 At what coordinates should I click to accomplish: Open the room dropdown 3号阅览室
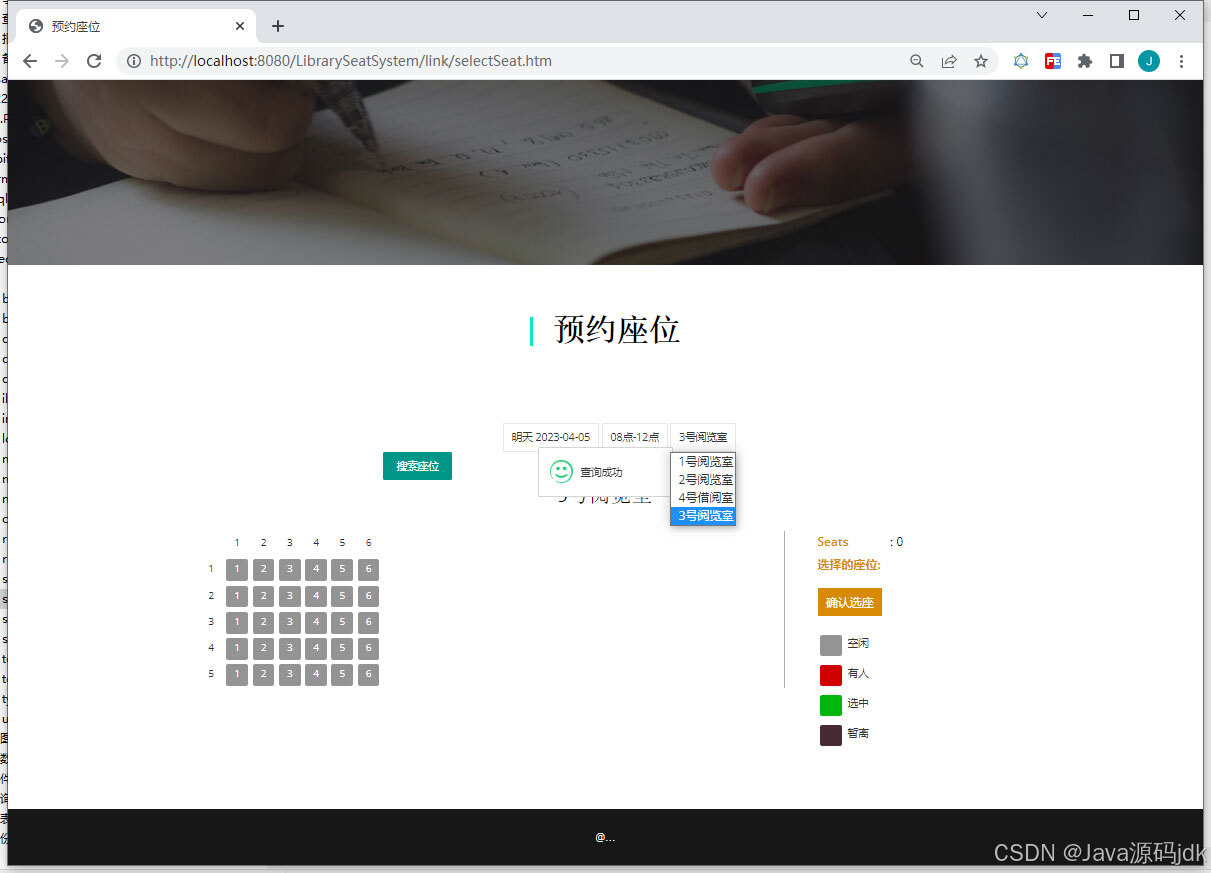point(703,437)
